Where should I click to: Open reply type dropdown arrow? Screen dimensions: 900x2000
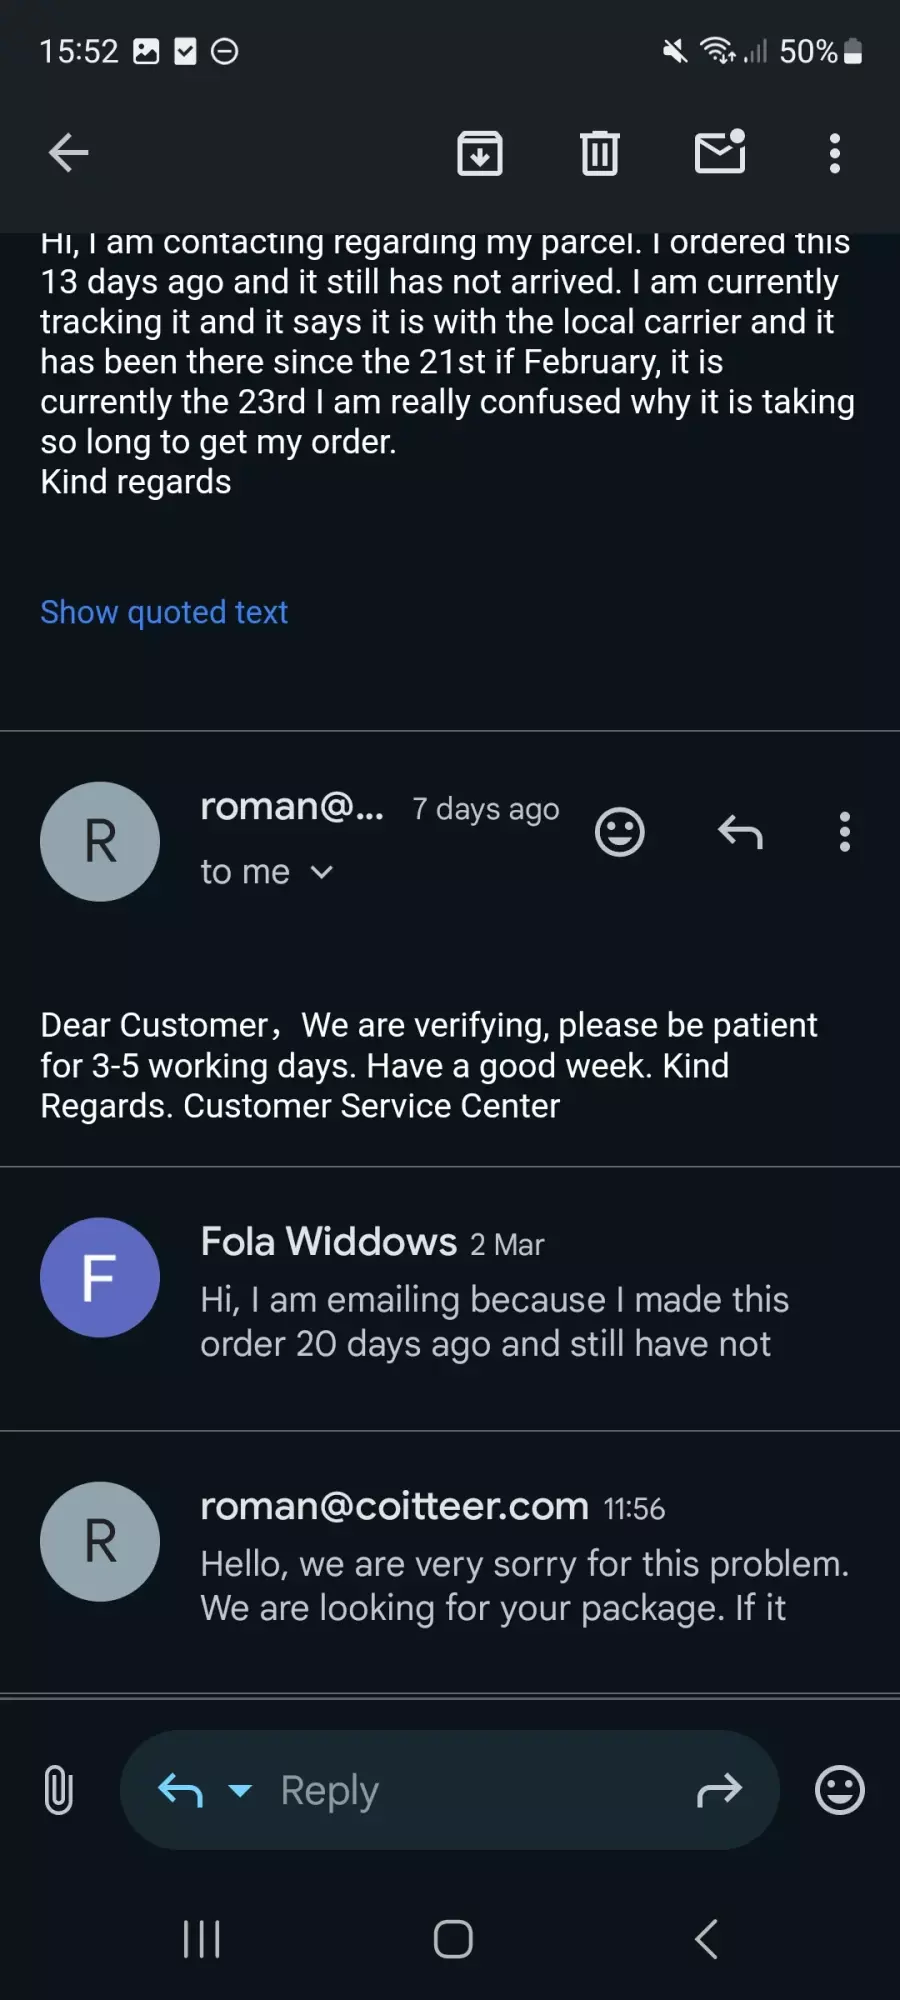coord(240,1790)
